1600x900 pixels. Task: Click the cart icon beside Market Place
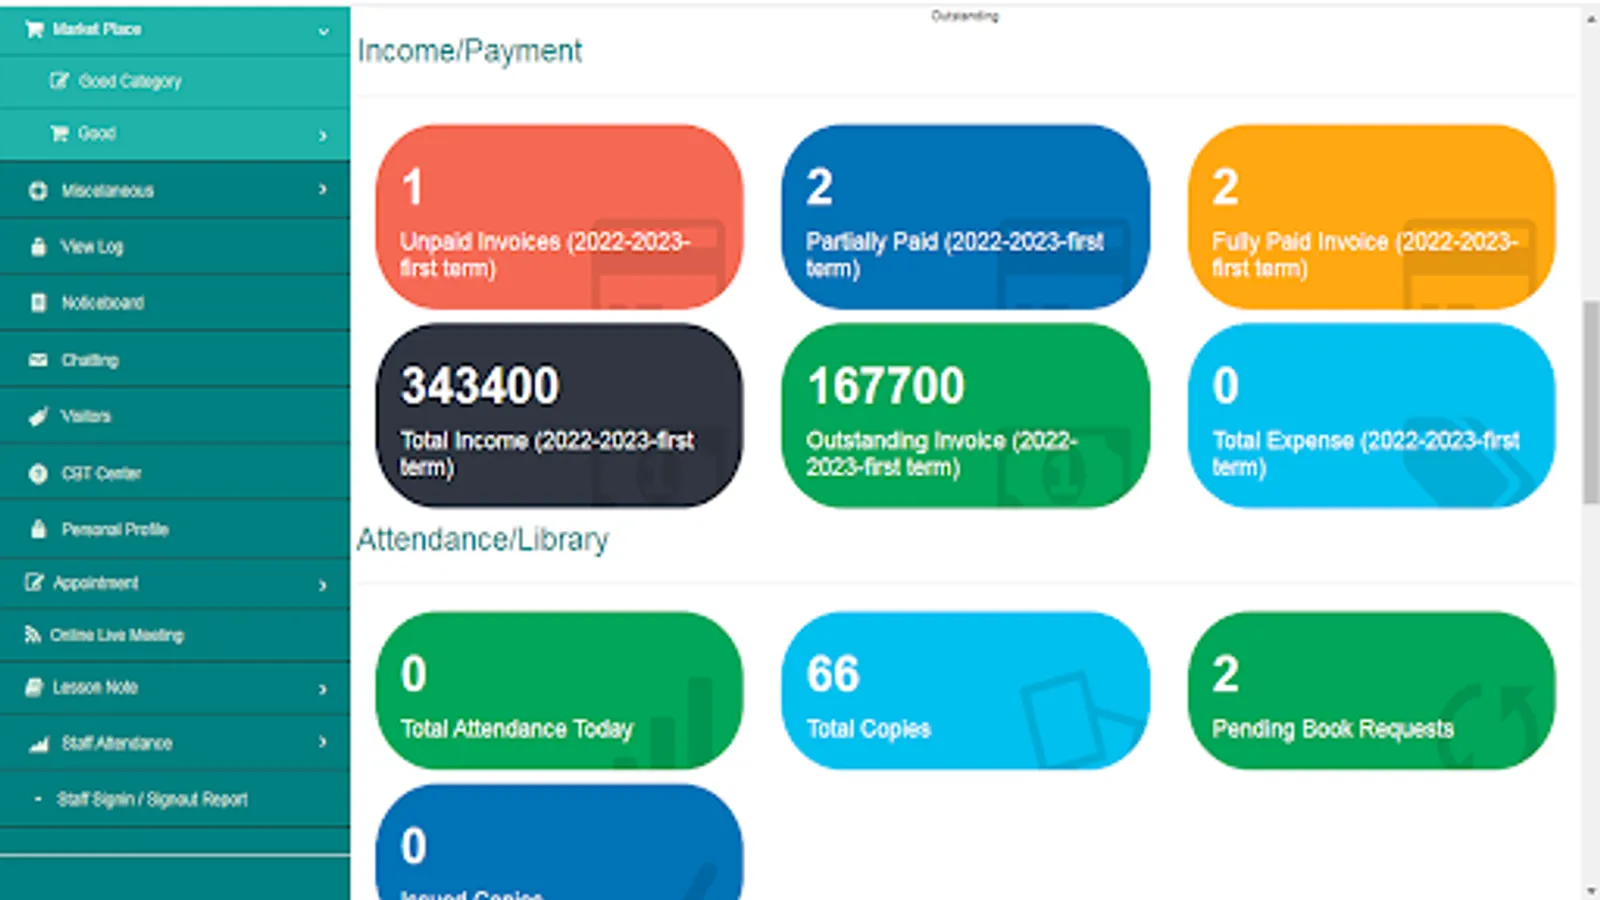(x=34, y=30)
